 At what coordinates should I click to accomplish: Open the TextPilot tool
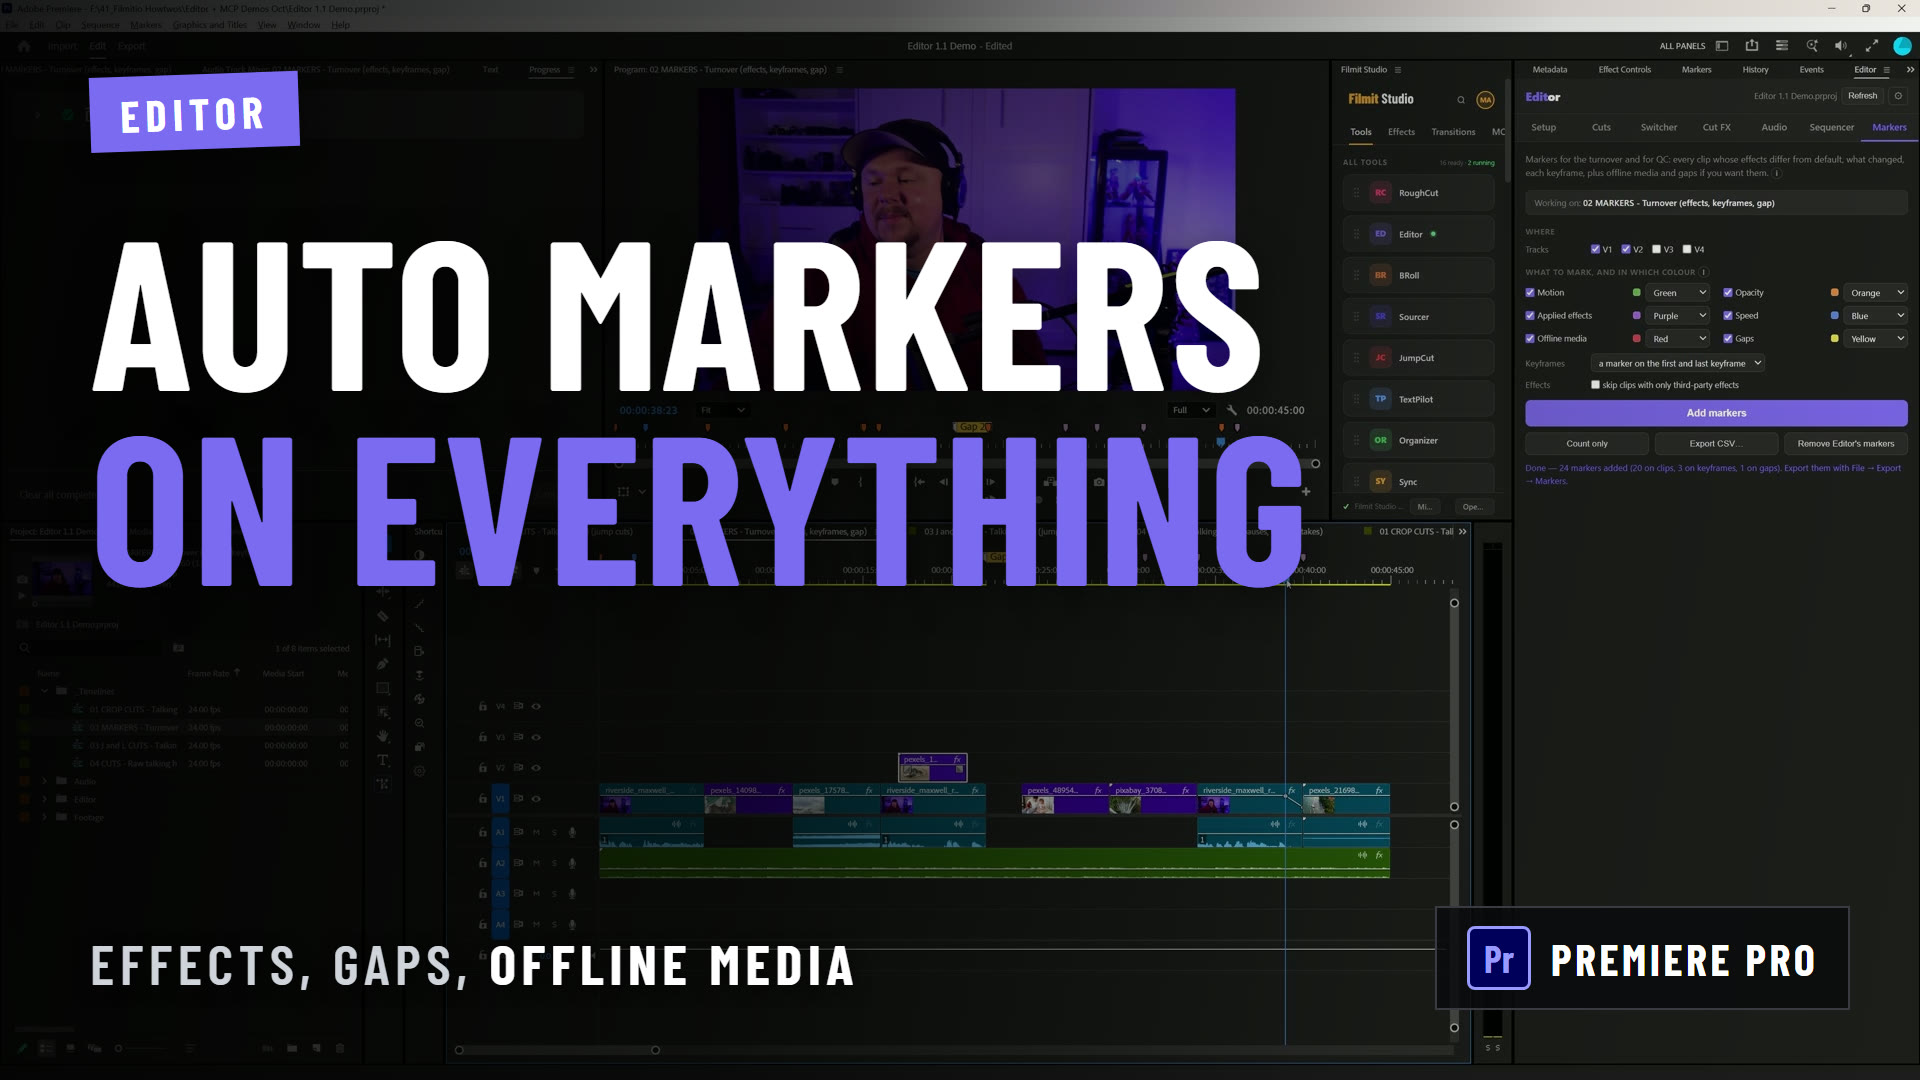coord(1418,399)
